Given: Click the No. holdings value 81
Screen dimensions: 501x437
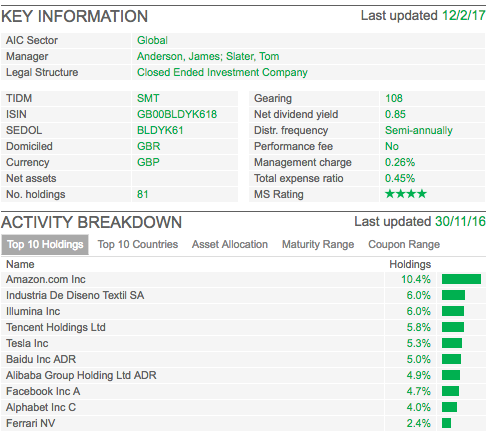Looking at the screenshot, I should point(143,194).
